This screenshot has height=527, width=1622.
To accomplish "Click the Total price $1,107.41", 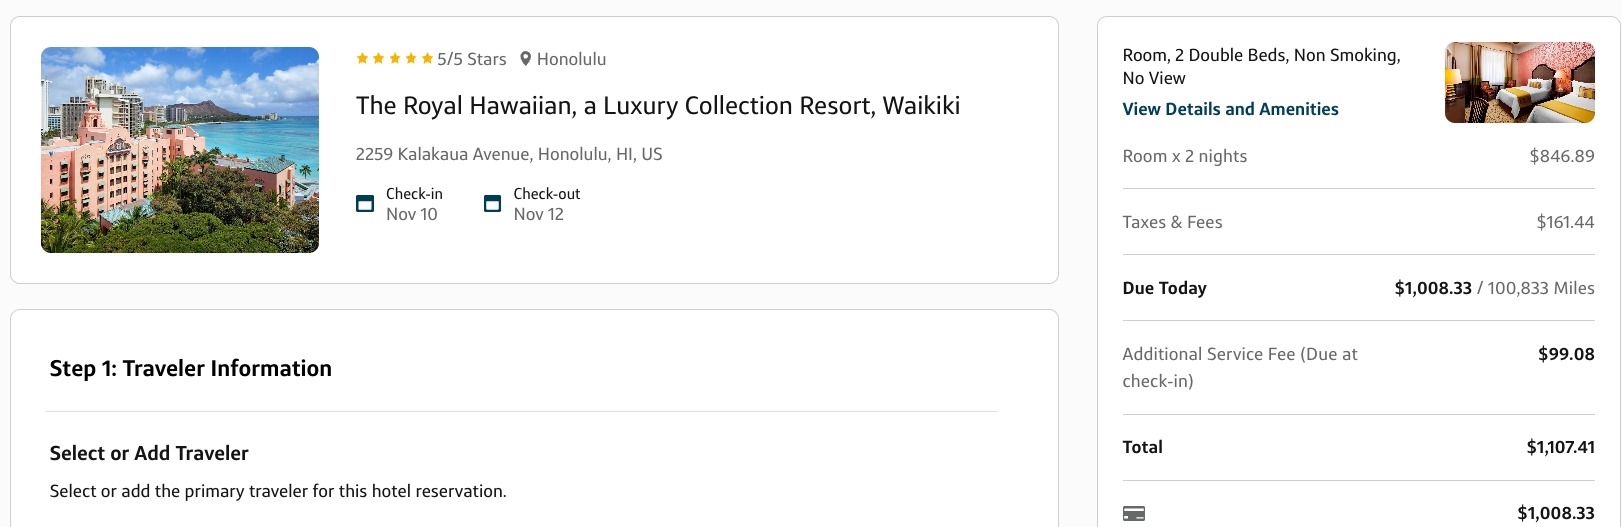I will coord(1560,447).
